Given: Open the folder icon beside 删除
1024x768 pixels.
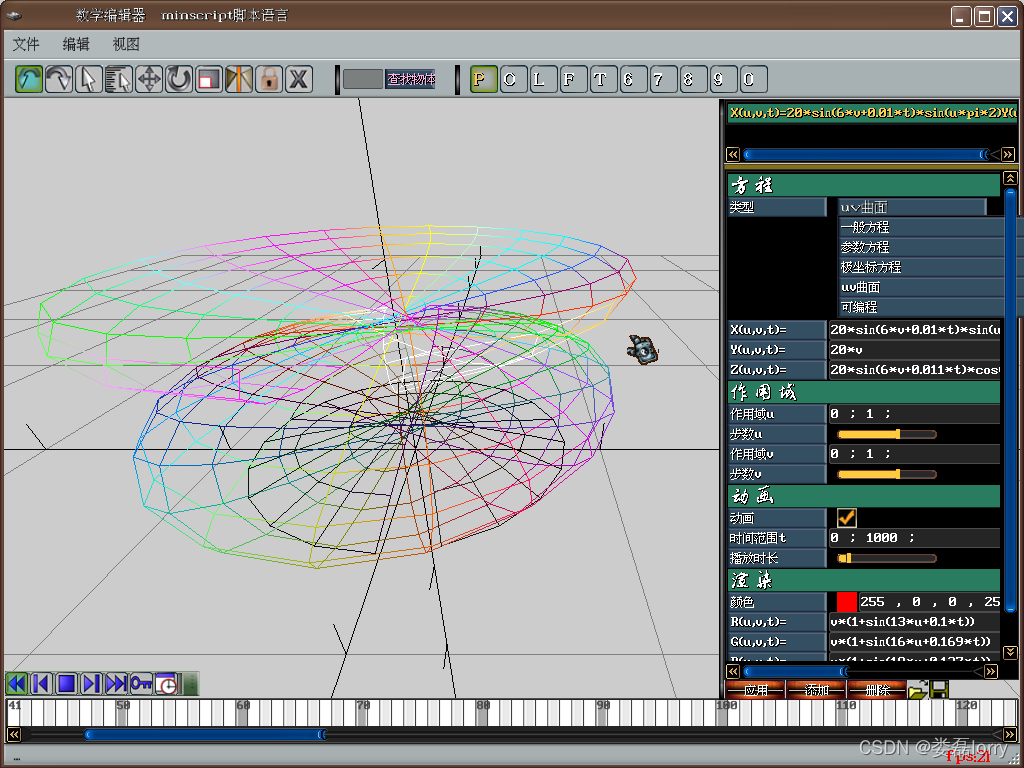Looking at the screenshot, I should point(918,690).
